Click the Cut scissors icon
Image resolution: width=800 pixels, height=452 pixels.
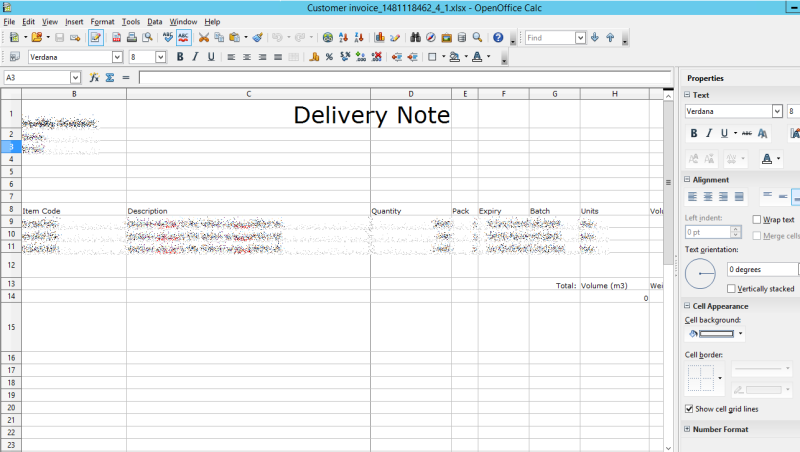click(203, 38)
